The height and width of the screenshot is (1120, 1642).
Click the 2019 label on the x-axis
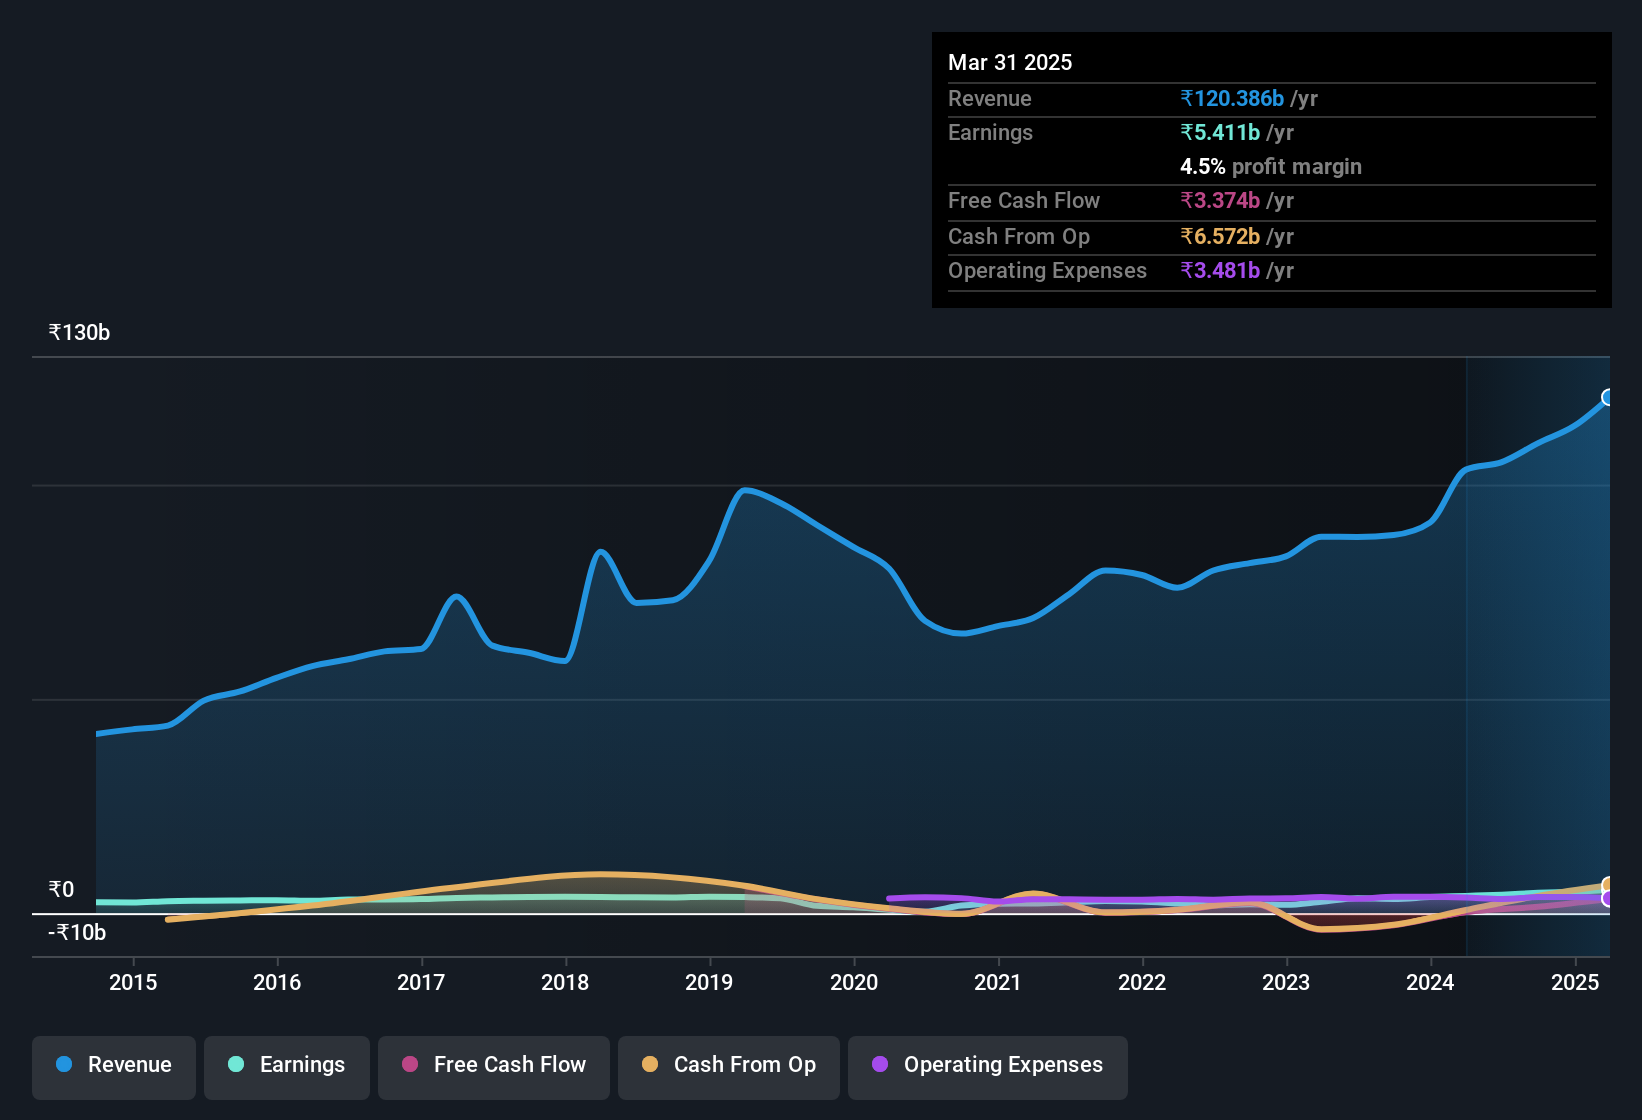pos(709,983)
